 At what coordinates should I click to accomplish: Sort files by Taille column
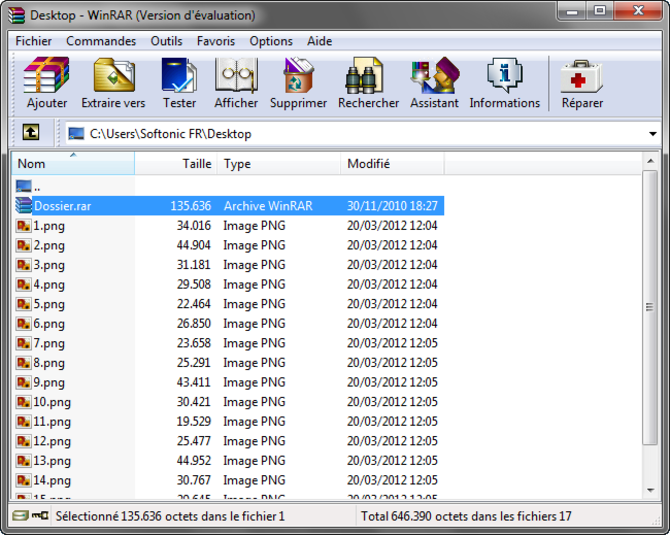coord(176,163)
